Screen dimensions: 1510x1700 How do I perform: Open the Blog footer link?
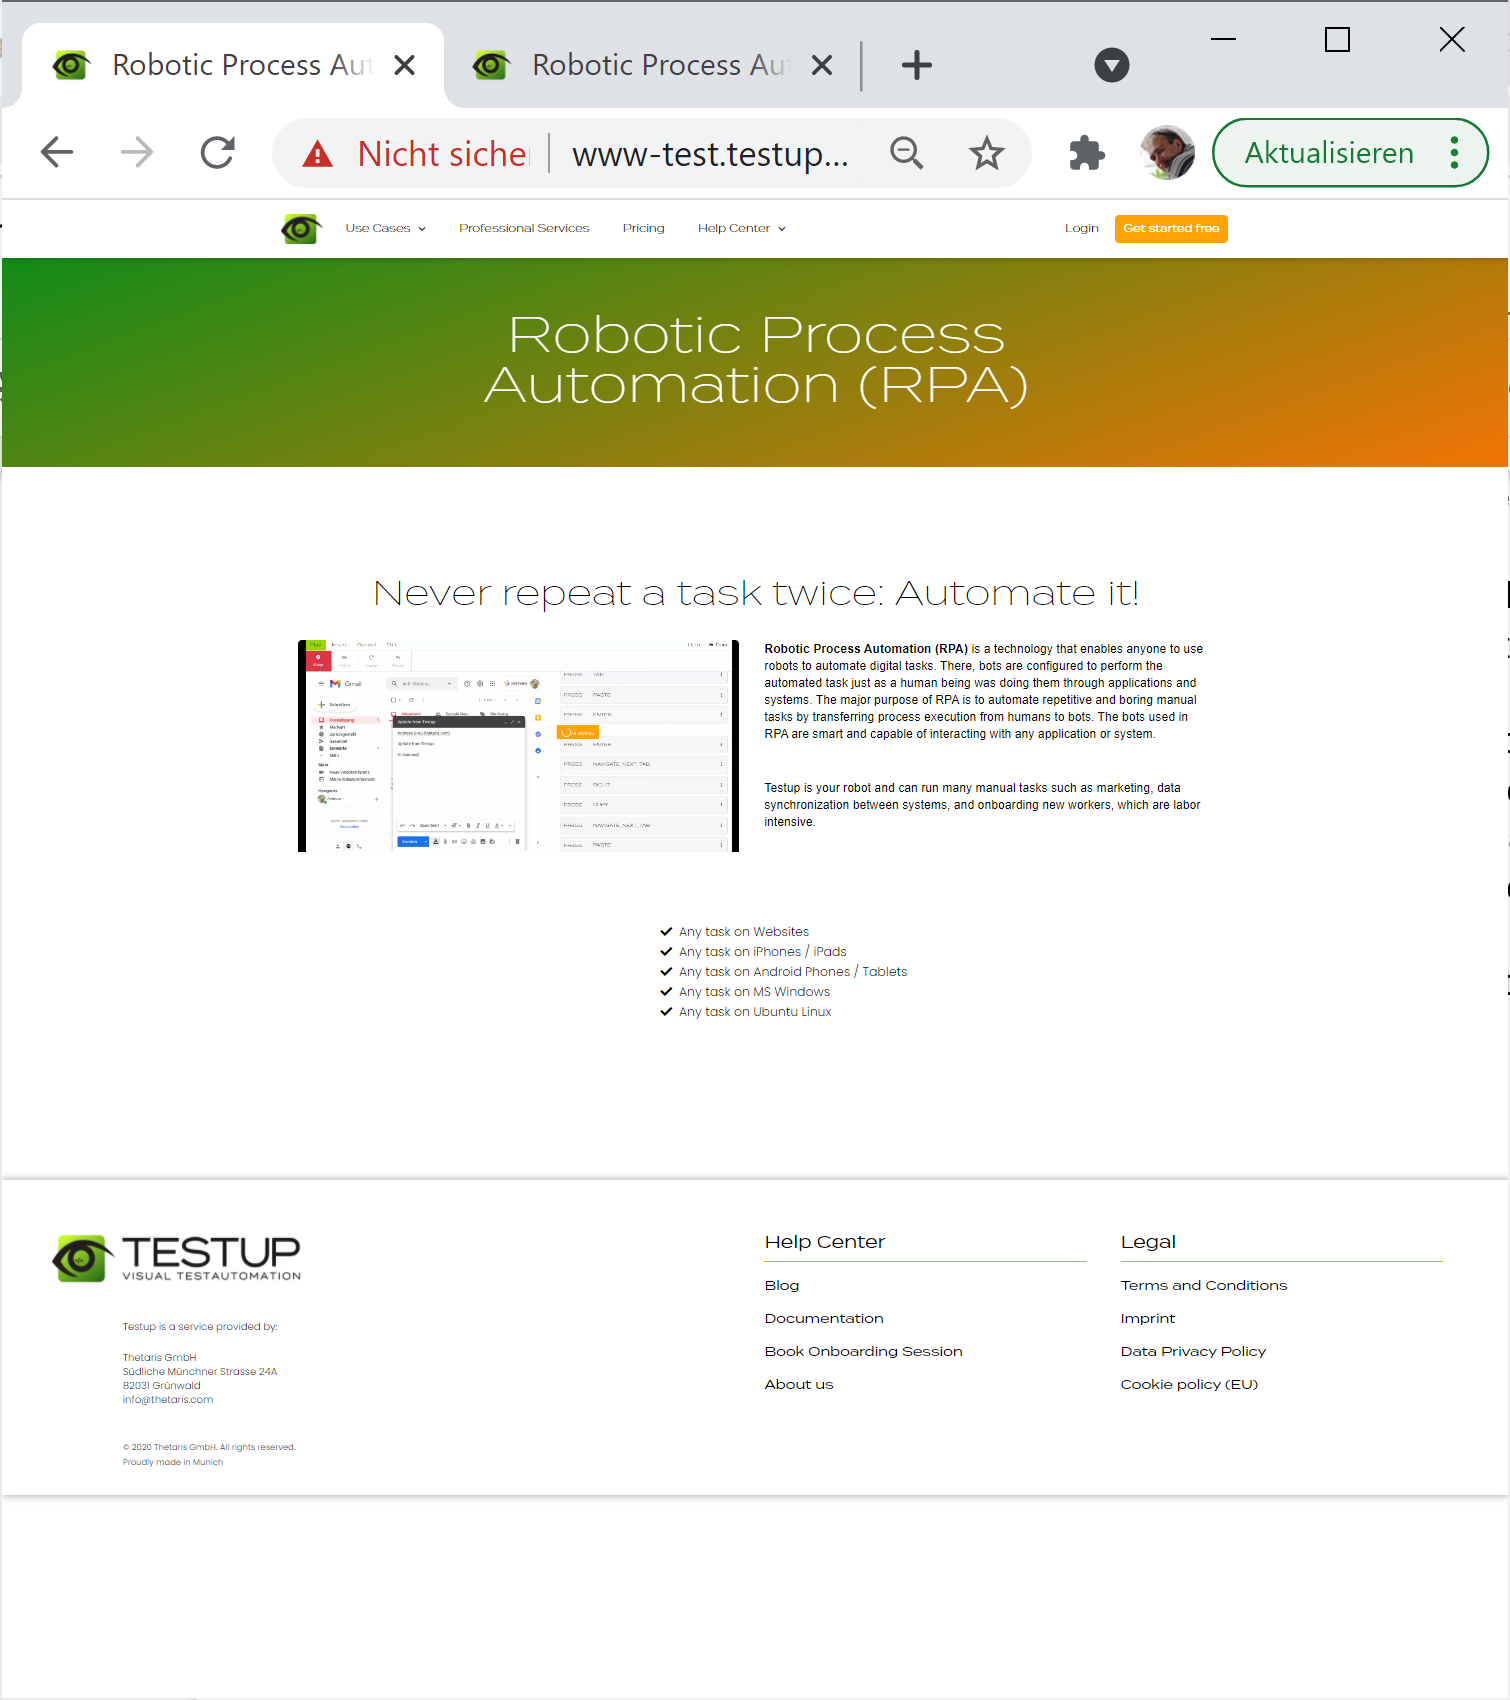(782, 1285)
